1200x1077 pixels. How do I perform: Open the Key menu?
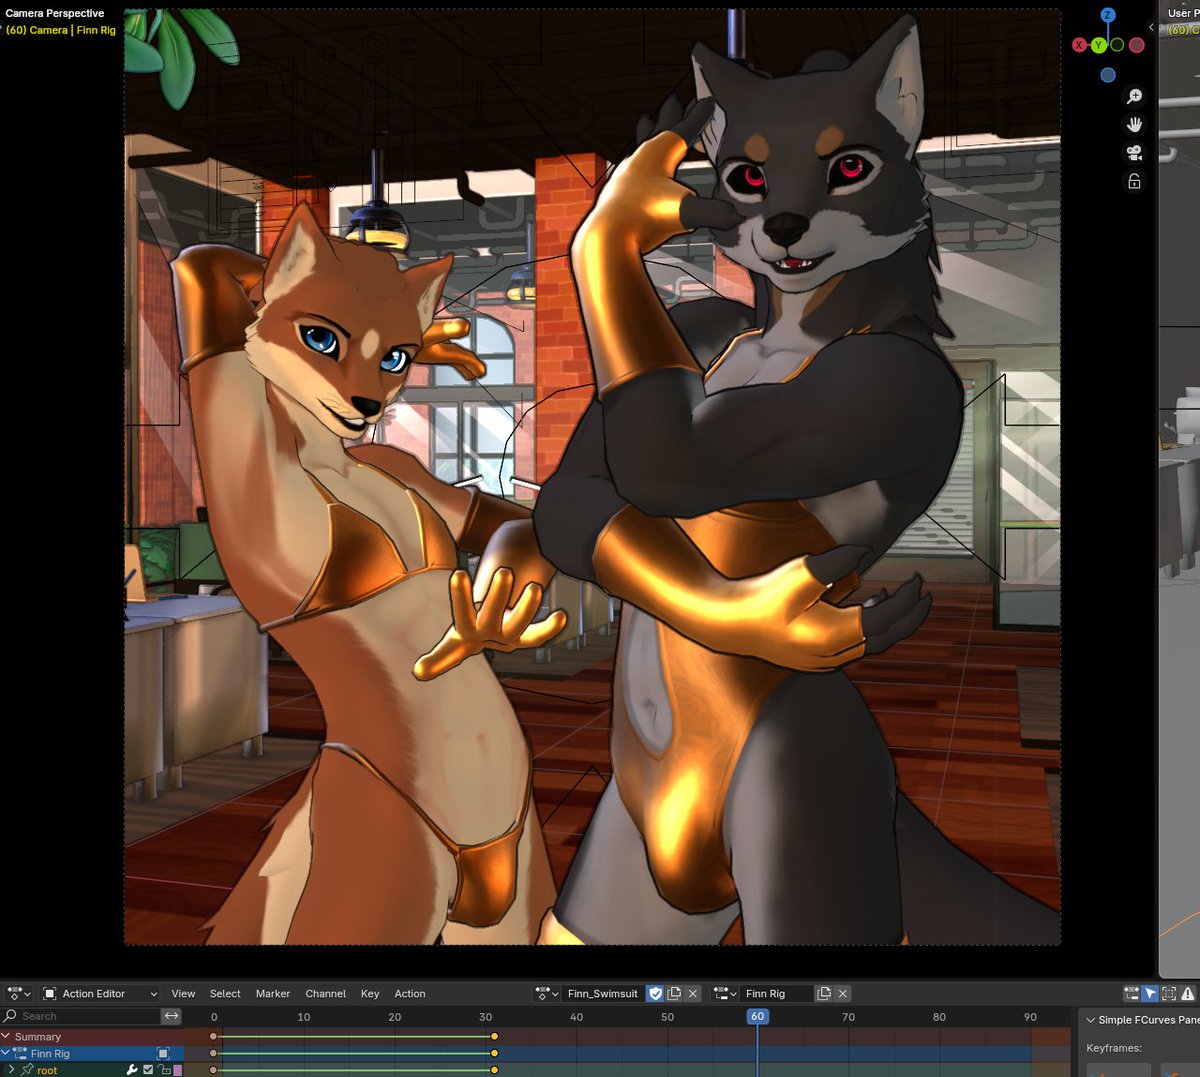pyautogui.click(x=370, y=993)
